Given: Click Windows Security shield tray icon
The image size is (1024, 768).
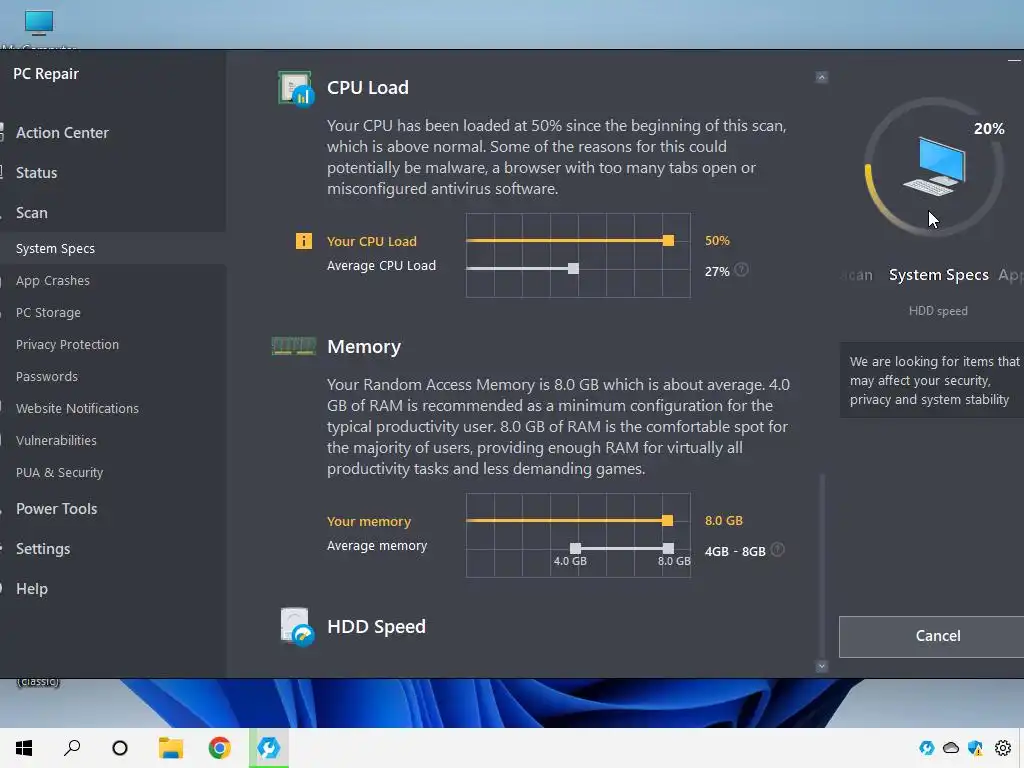Looking at the screenshot, I should [x=976, y=748].
